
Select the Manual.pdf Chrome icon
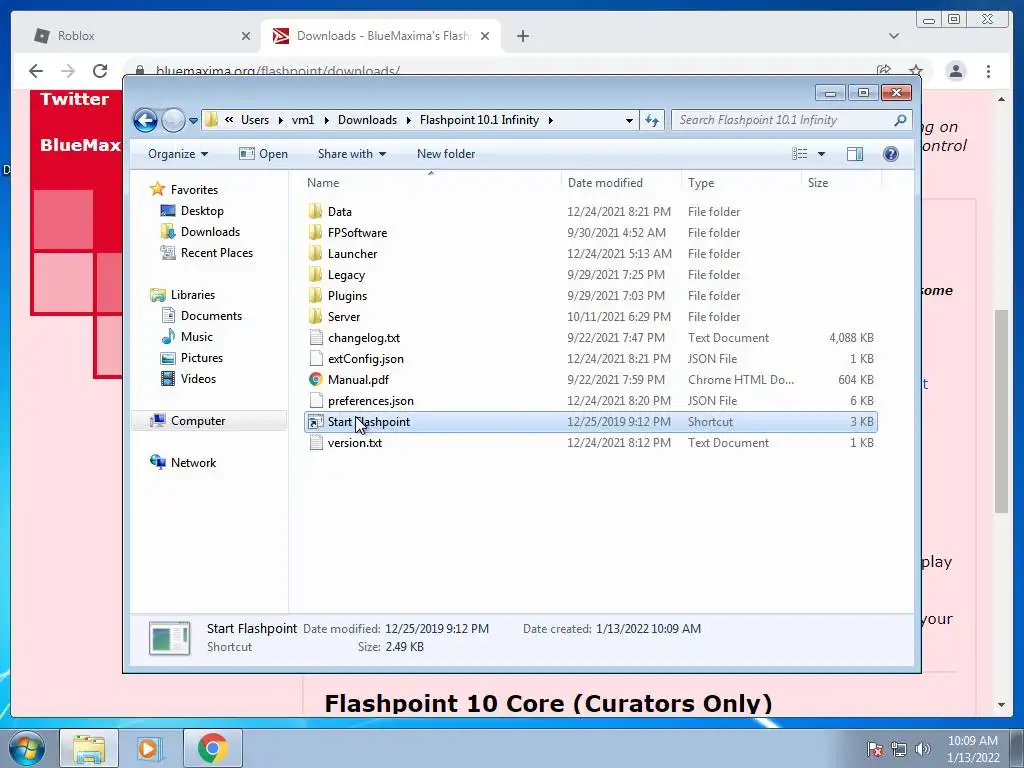tap(315, 379)
